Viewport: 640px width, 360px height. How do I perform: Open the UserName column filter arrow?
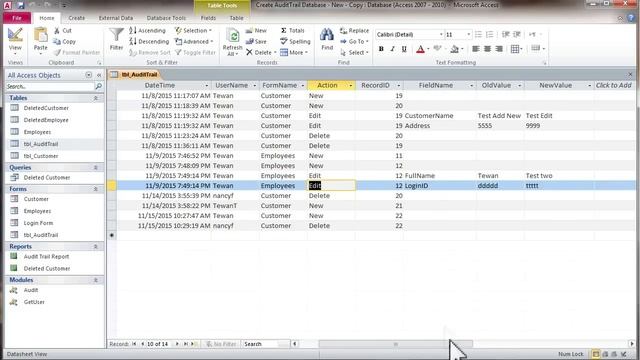click(255, 86)
